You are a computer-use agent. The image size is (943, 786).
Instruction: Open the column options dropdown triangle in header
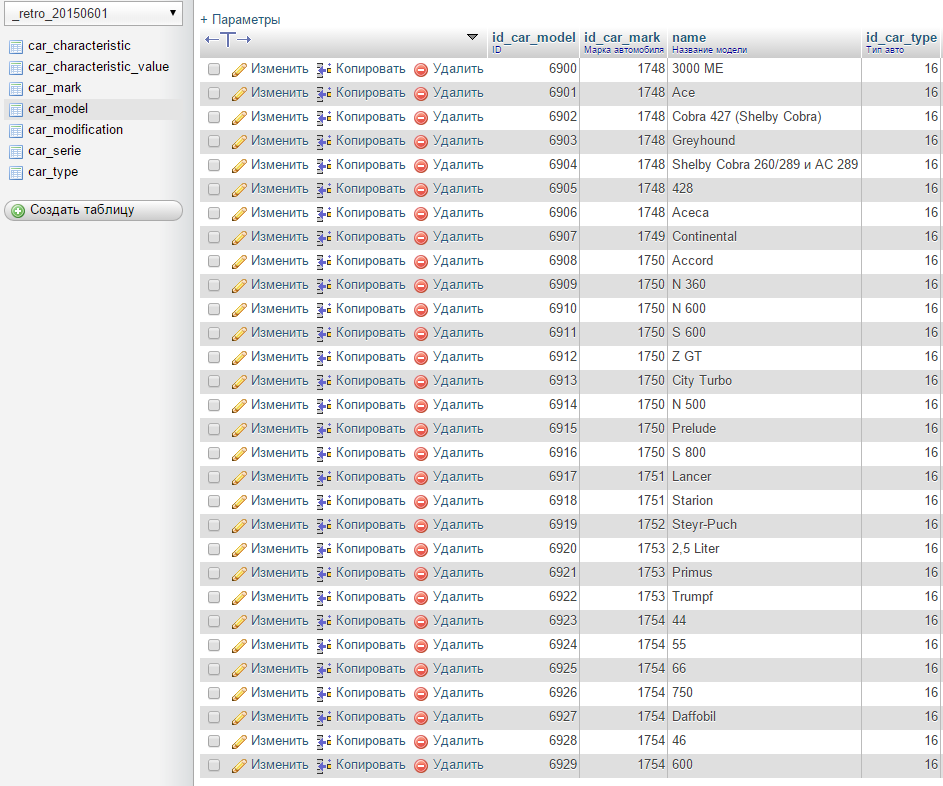(x=472, y=37)
